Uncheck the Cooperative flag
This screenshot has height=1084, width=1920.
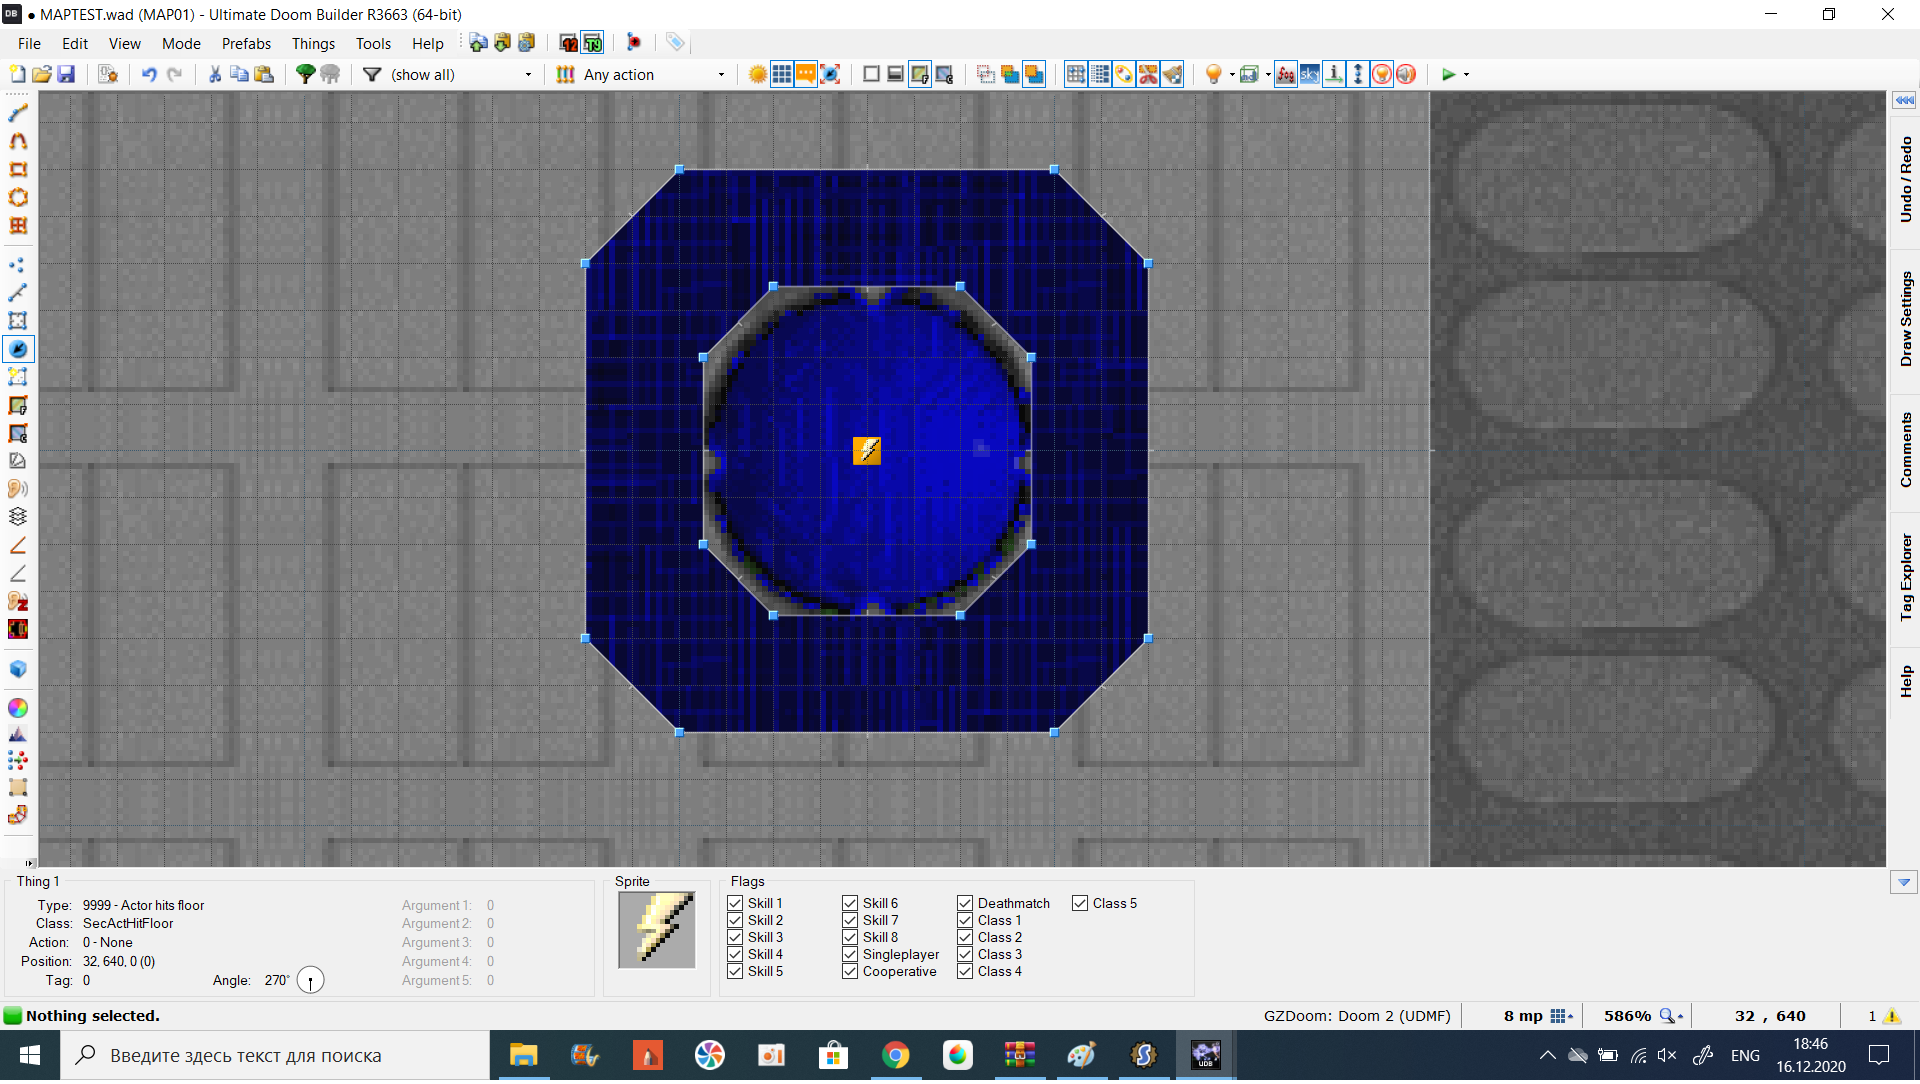(x=850, y=972)
